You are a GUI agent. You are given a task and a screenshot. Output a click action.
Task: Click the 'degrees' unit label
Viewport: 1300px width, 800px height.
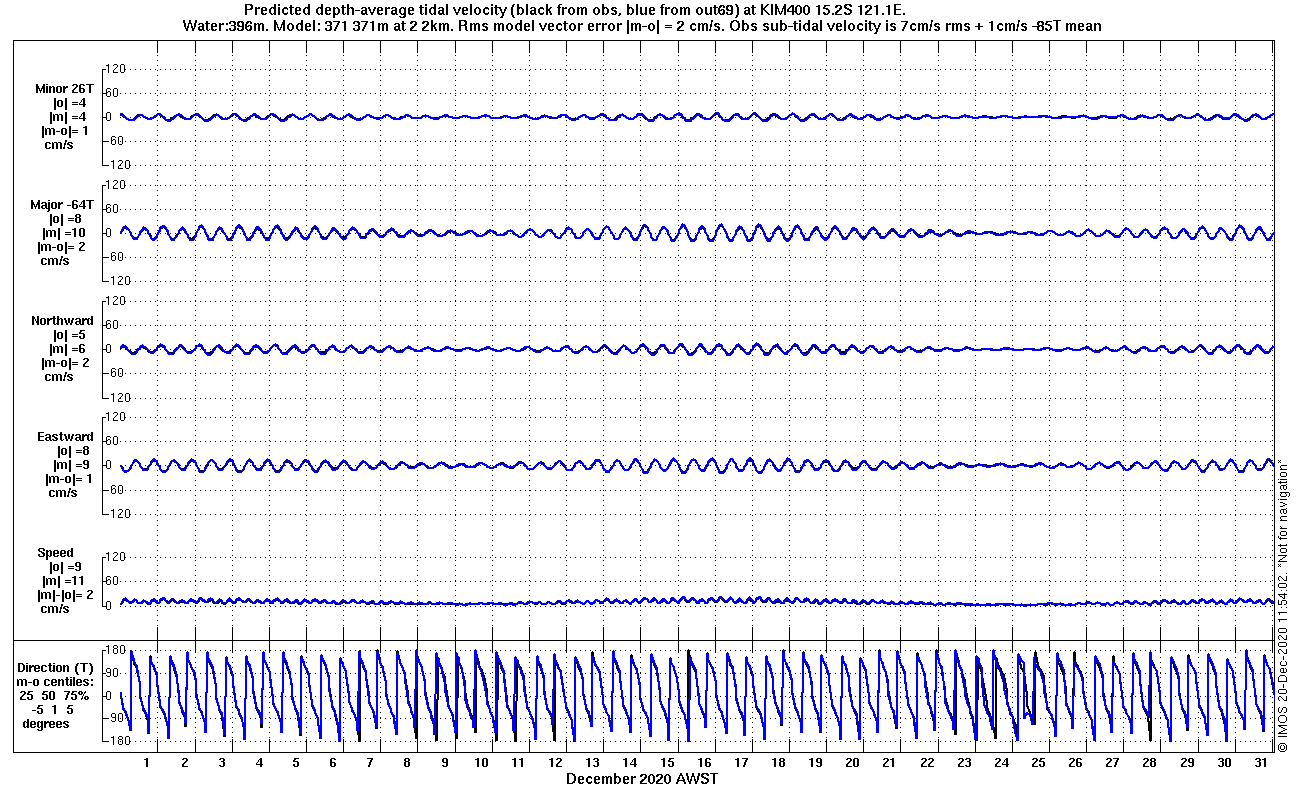(x=46, y=723)
